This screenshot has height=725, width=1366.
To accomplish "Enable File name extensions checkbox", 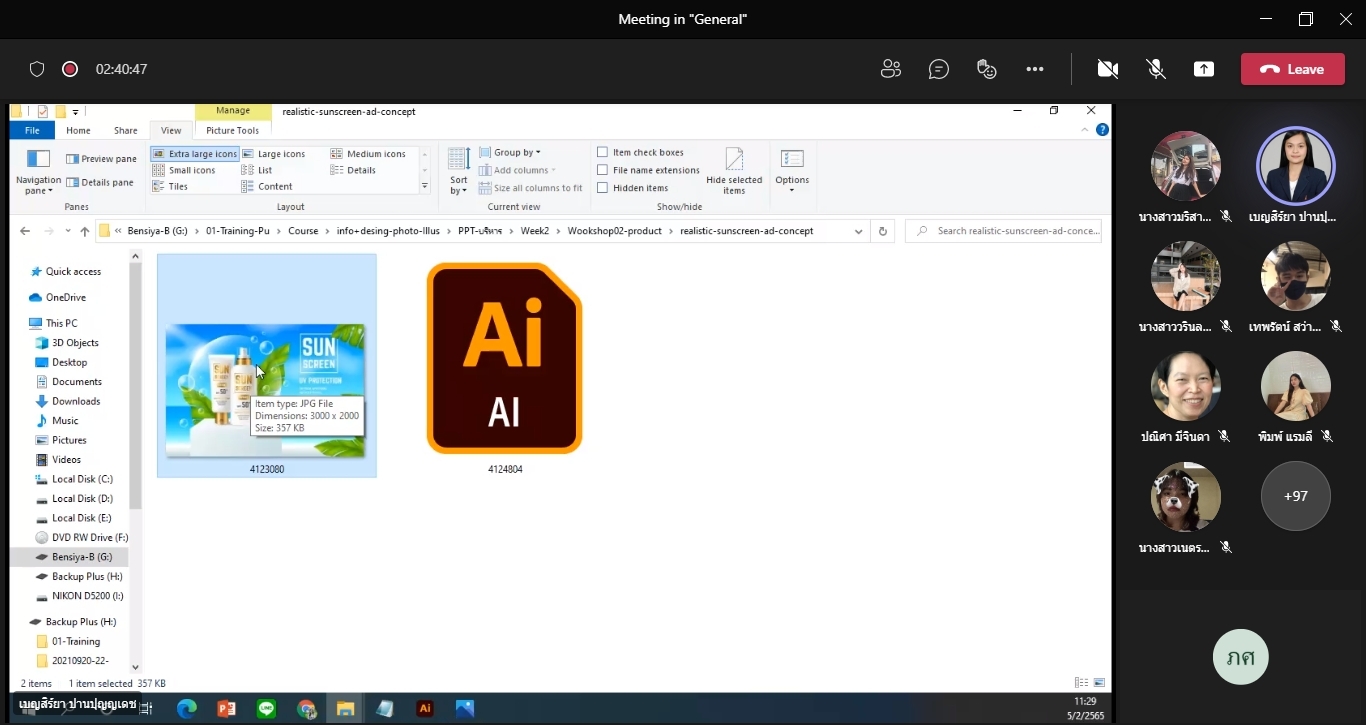I will click(602, 170).
